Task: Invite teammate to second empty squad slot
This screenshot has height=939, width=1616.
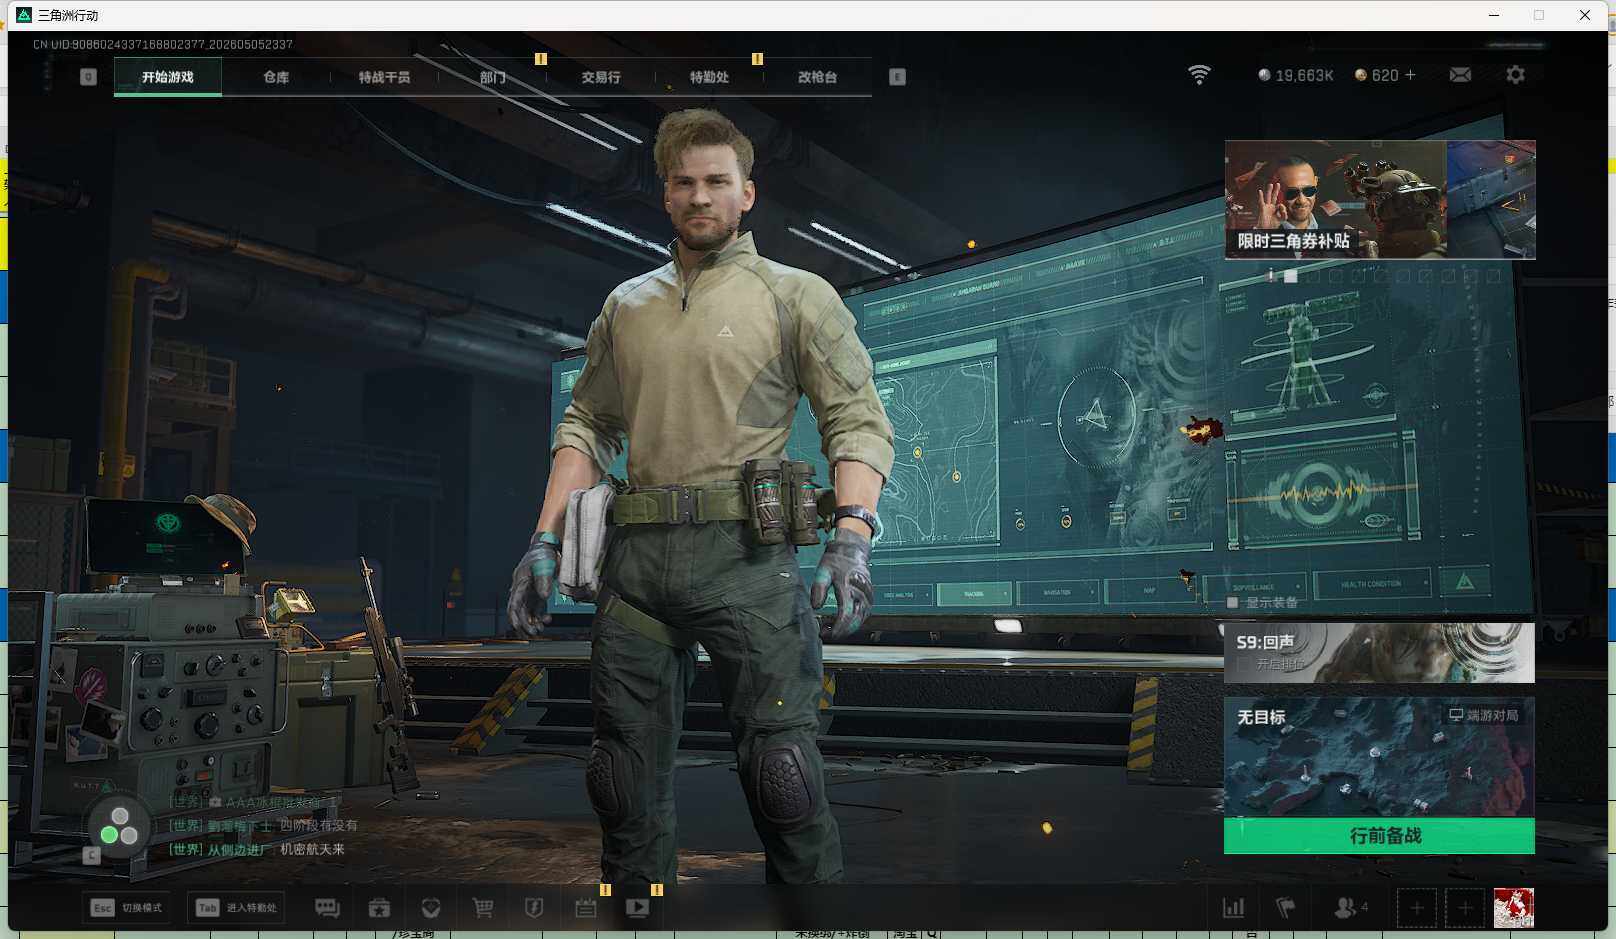Action: coord(1465,908)
